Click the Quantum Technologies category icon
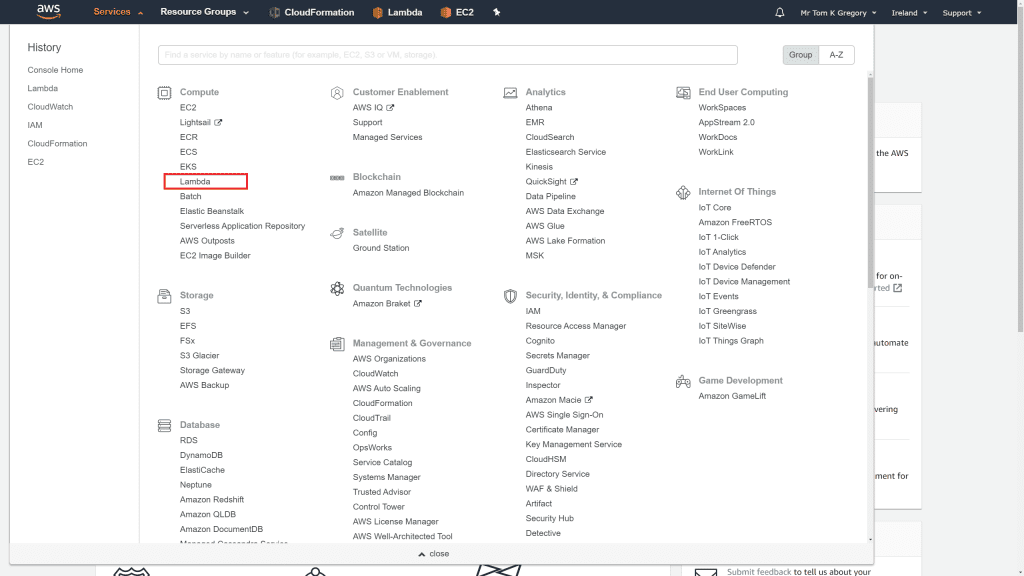The image size is (1024, 576). [x=337, y=288]
